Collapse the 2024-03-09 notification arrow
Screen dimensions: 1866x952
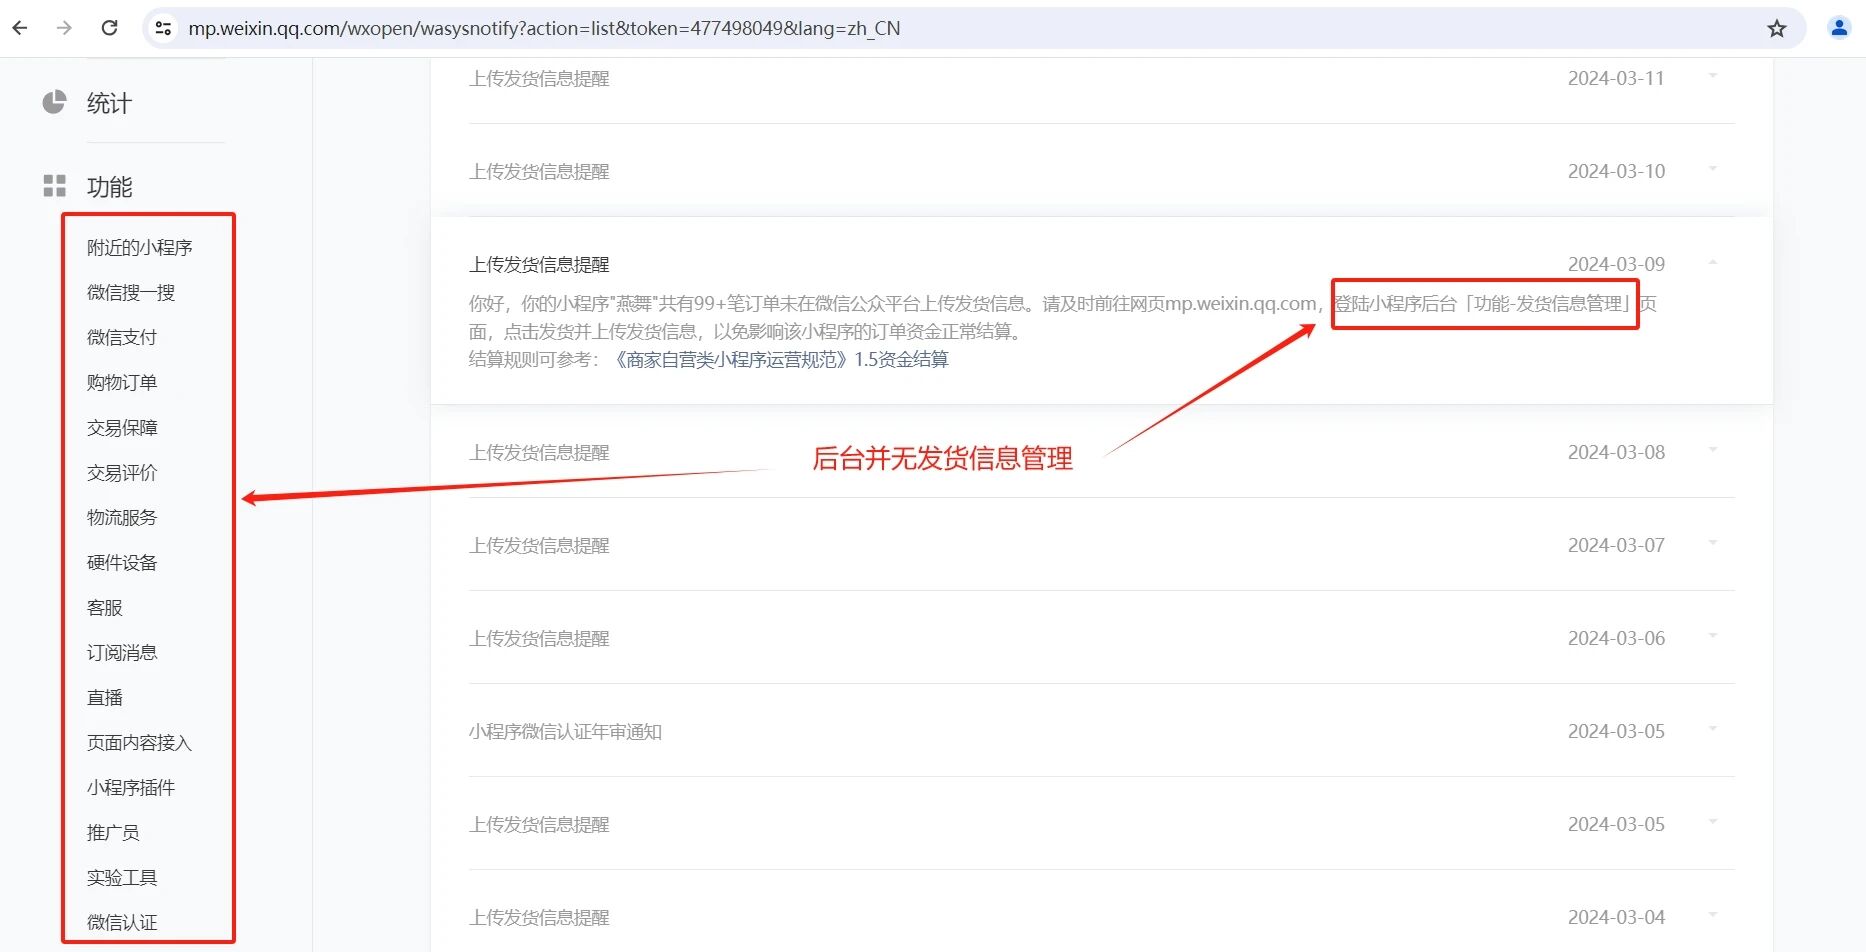(1713, 262)
